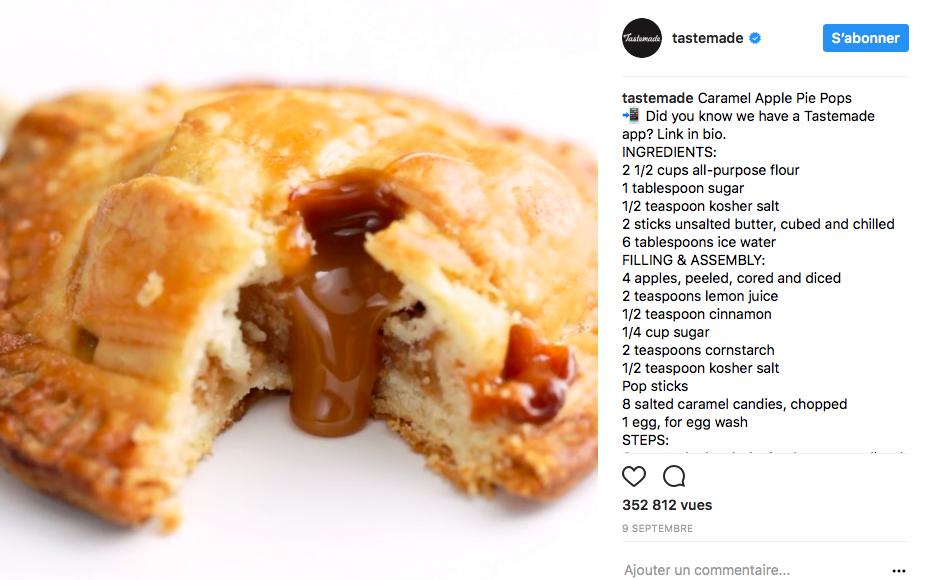The height and width of the screenshot is (580, 932).
Task: Open comments with the speech bubble icon
Action: 674,476
